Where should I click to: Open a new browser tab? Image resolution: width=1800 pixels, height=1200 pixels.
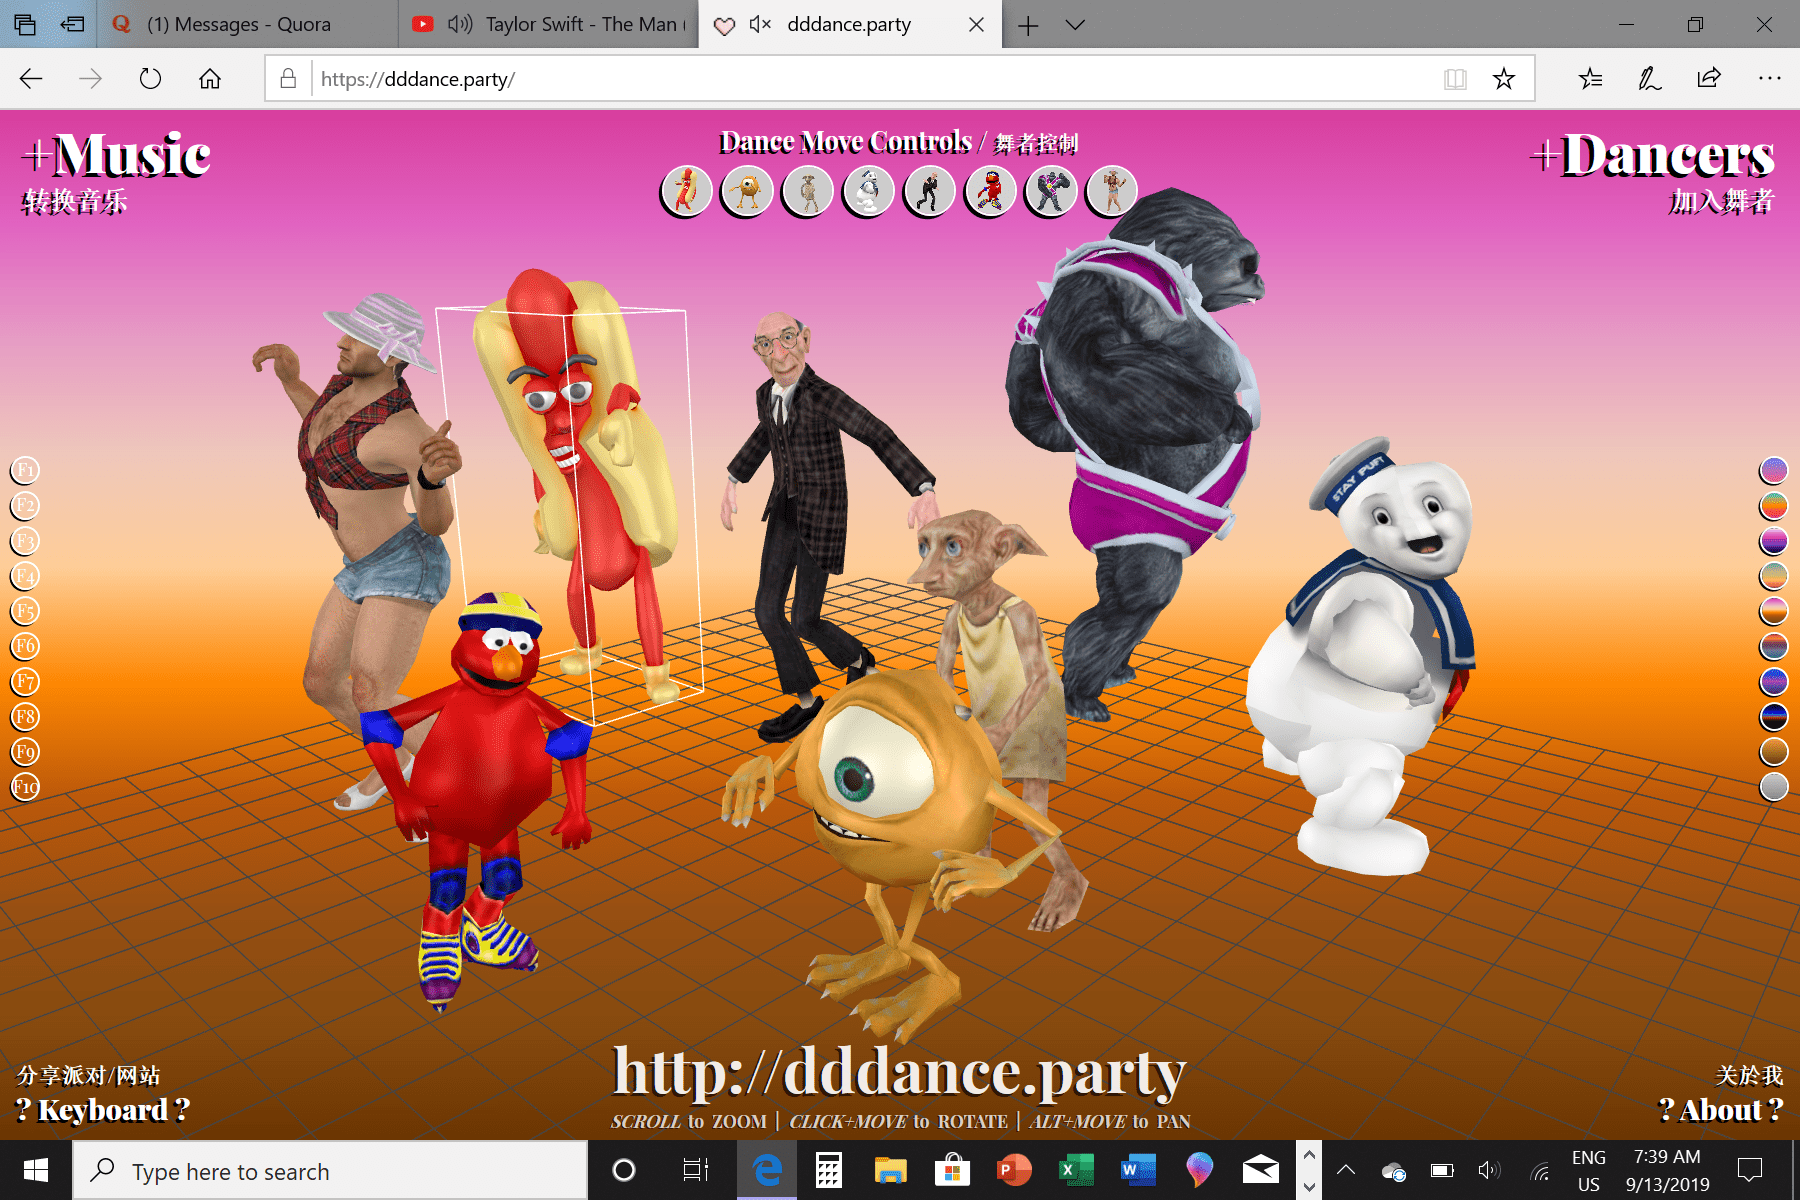coord(1028,25)
